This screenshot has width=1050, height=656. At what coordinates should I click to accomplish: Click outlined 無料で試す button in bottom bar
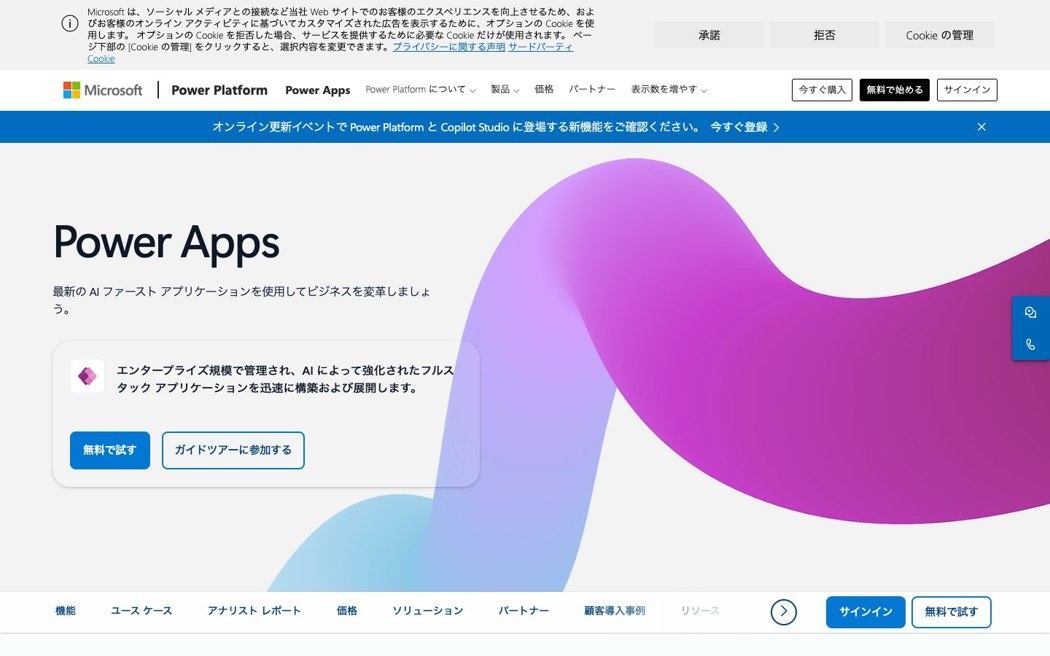951,612
